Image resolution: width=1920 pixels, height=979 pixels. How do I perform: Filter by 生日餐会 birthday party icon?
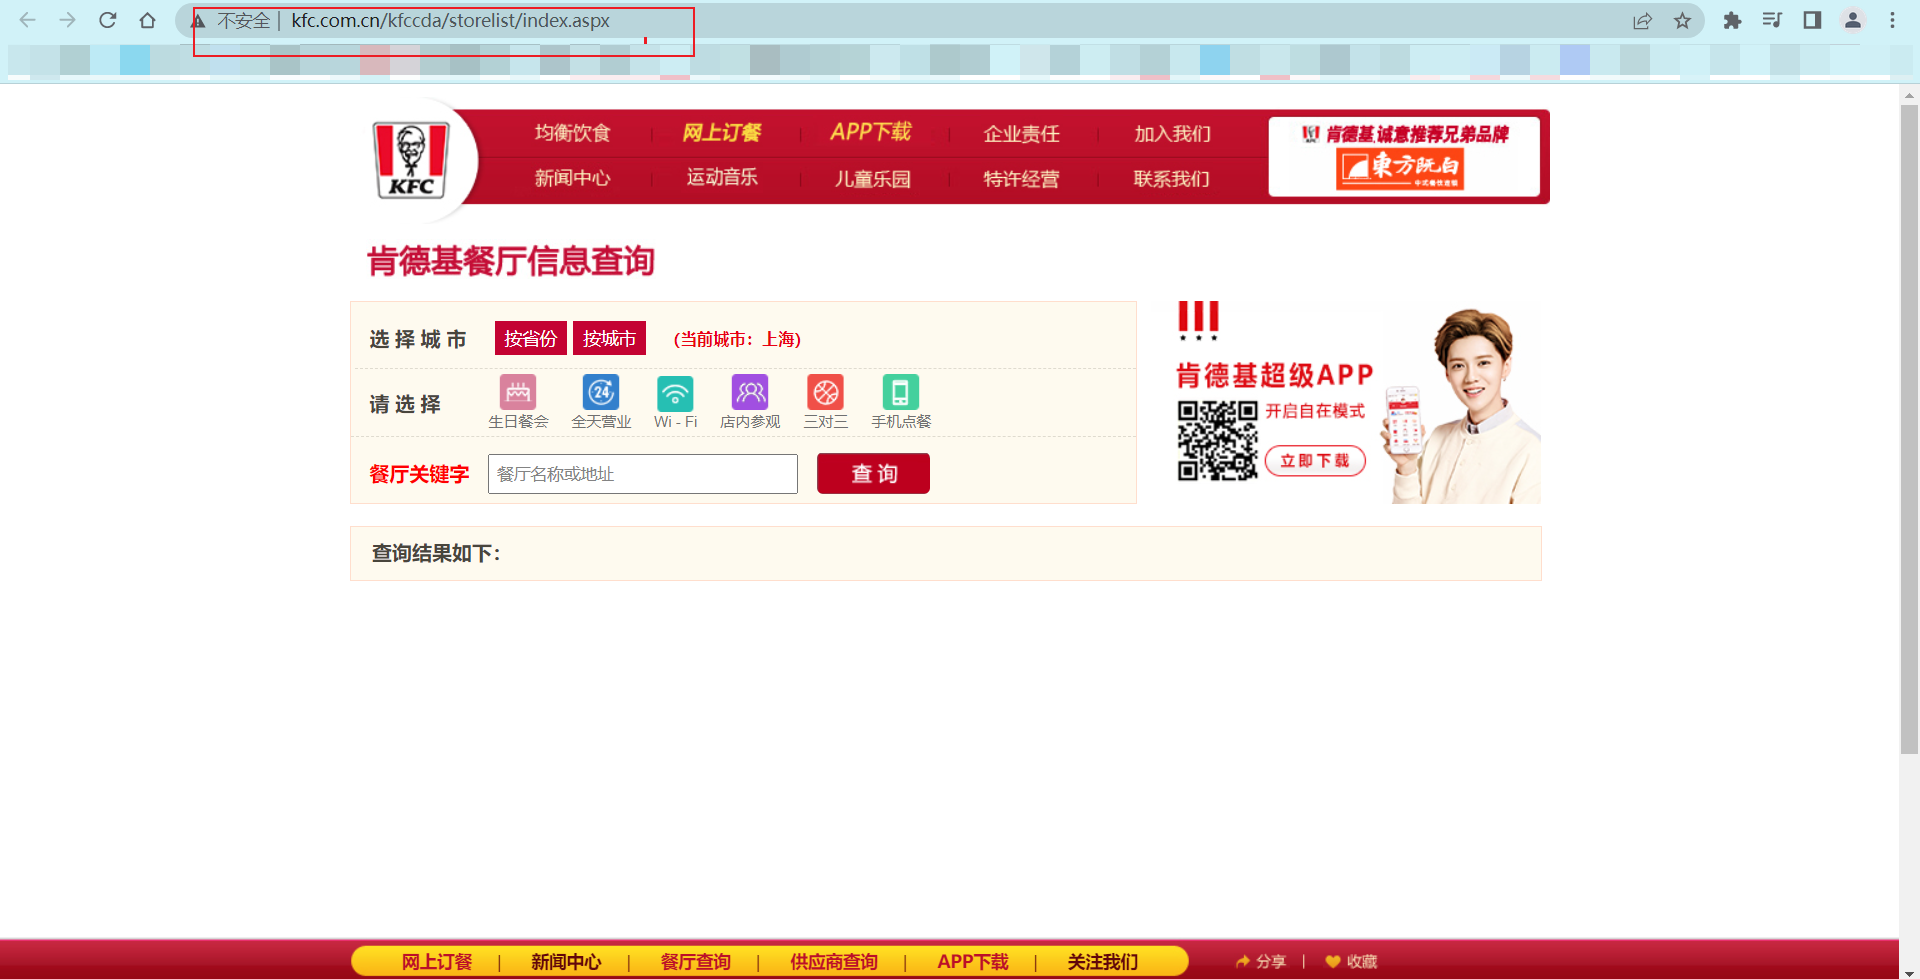coord(518,392)
